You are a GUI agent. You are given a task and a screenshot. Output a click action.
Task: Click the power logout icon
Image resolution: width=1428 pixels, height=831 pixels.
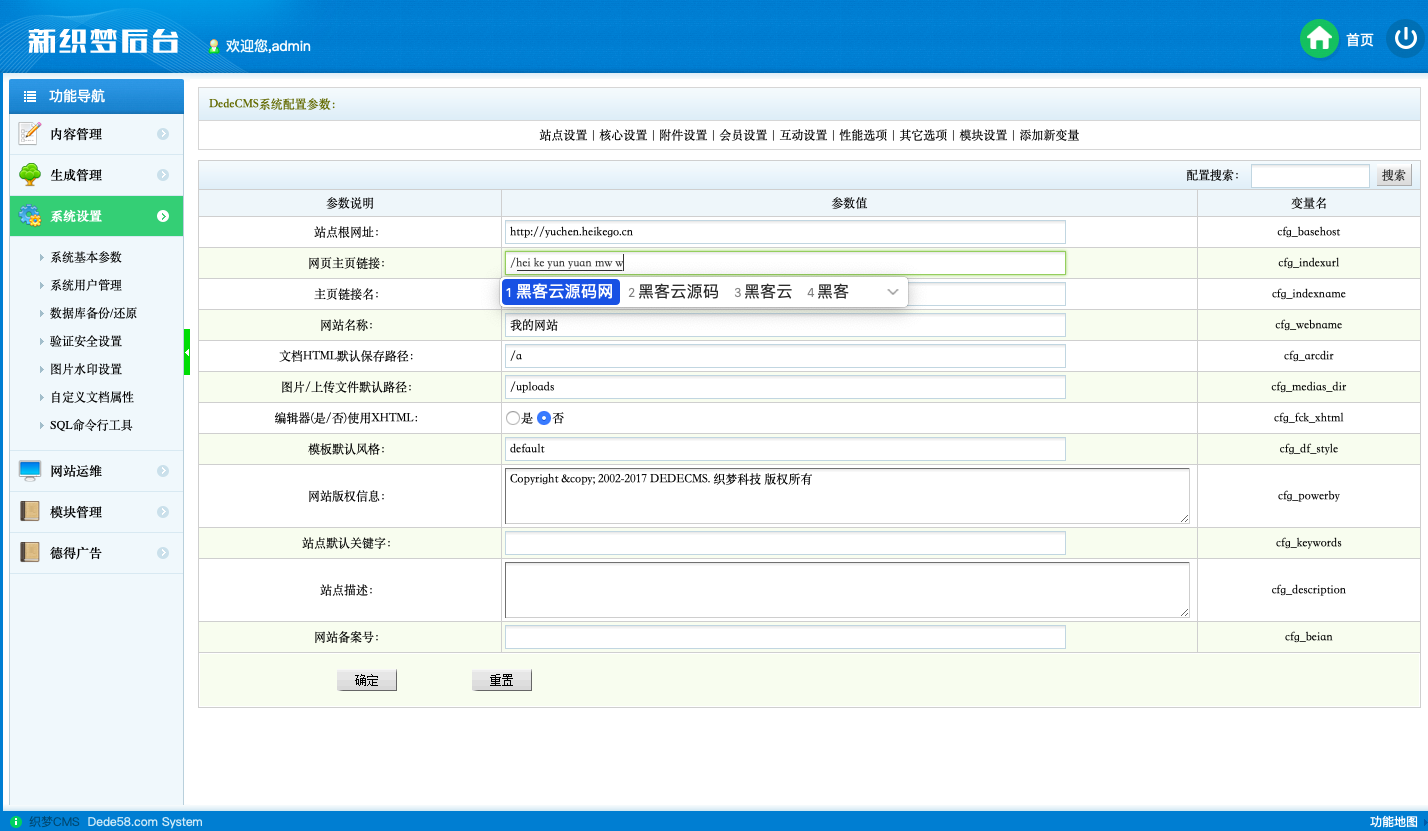click(1405, 39)
